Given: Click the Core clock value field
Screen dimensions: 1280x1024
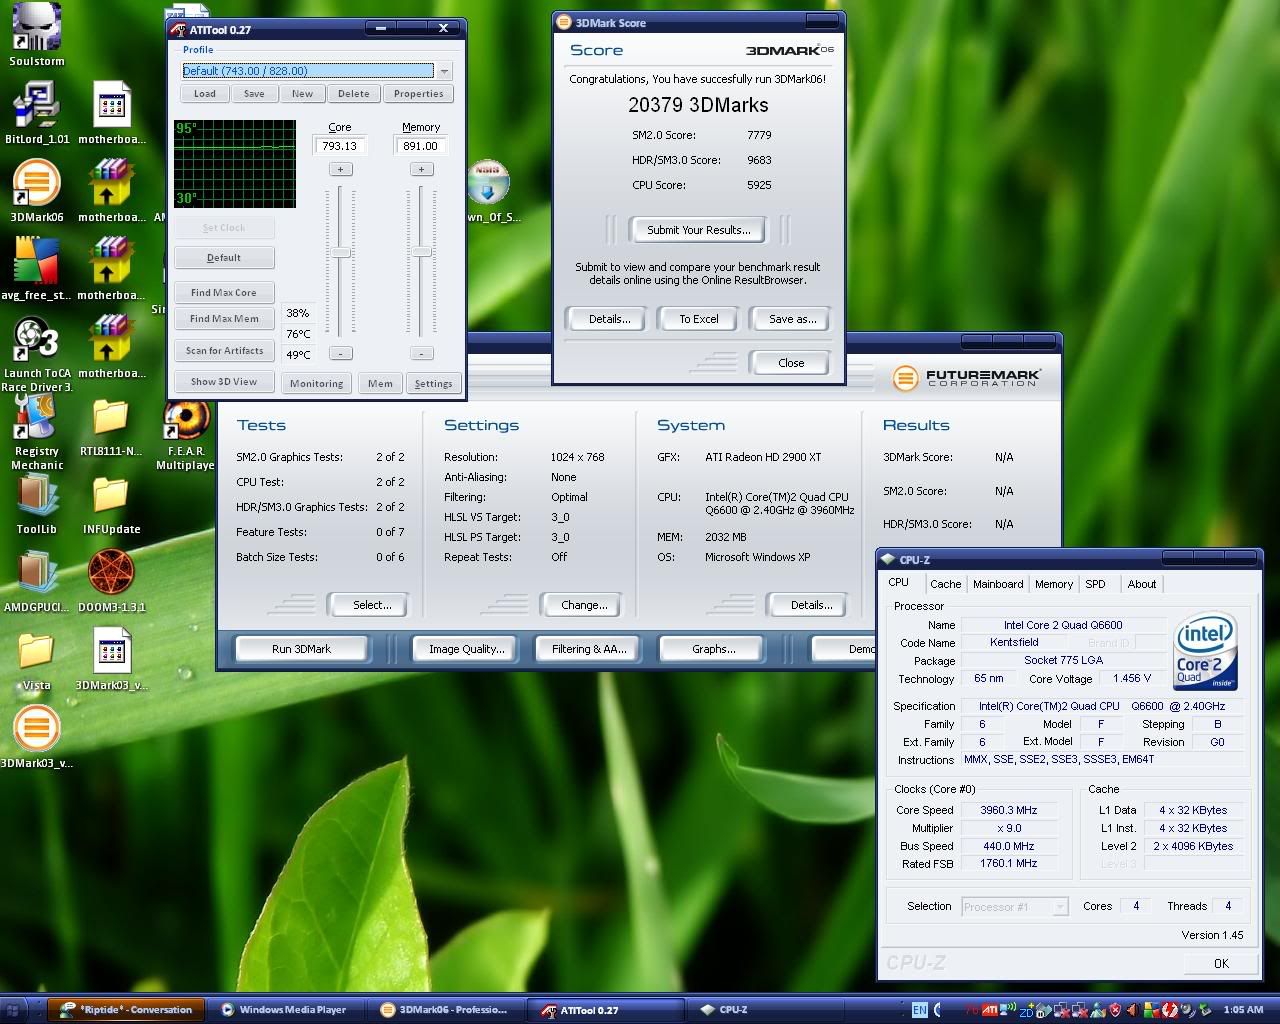Looking at the screenshot, I should 340,146.
